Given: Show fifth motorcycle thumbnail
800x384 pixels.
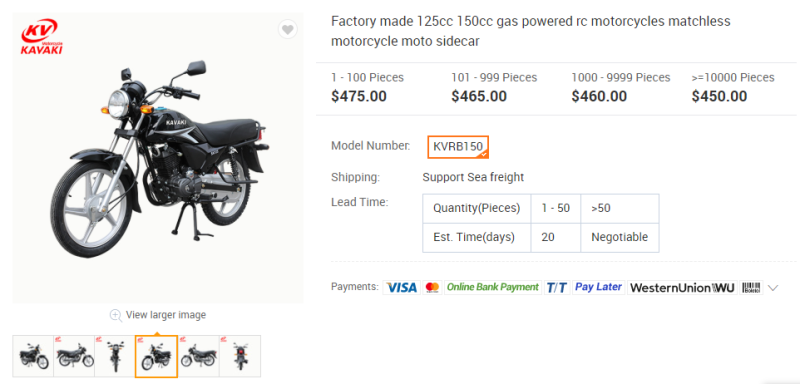Looking at the screenshot, I should [x=199, y=356].
